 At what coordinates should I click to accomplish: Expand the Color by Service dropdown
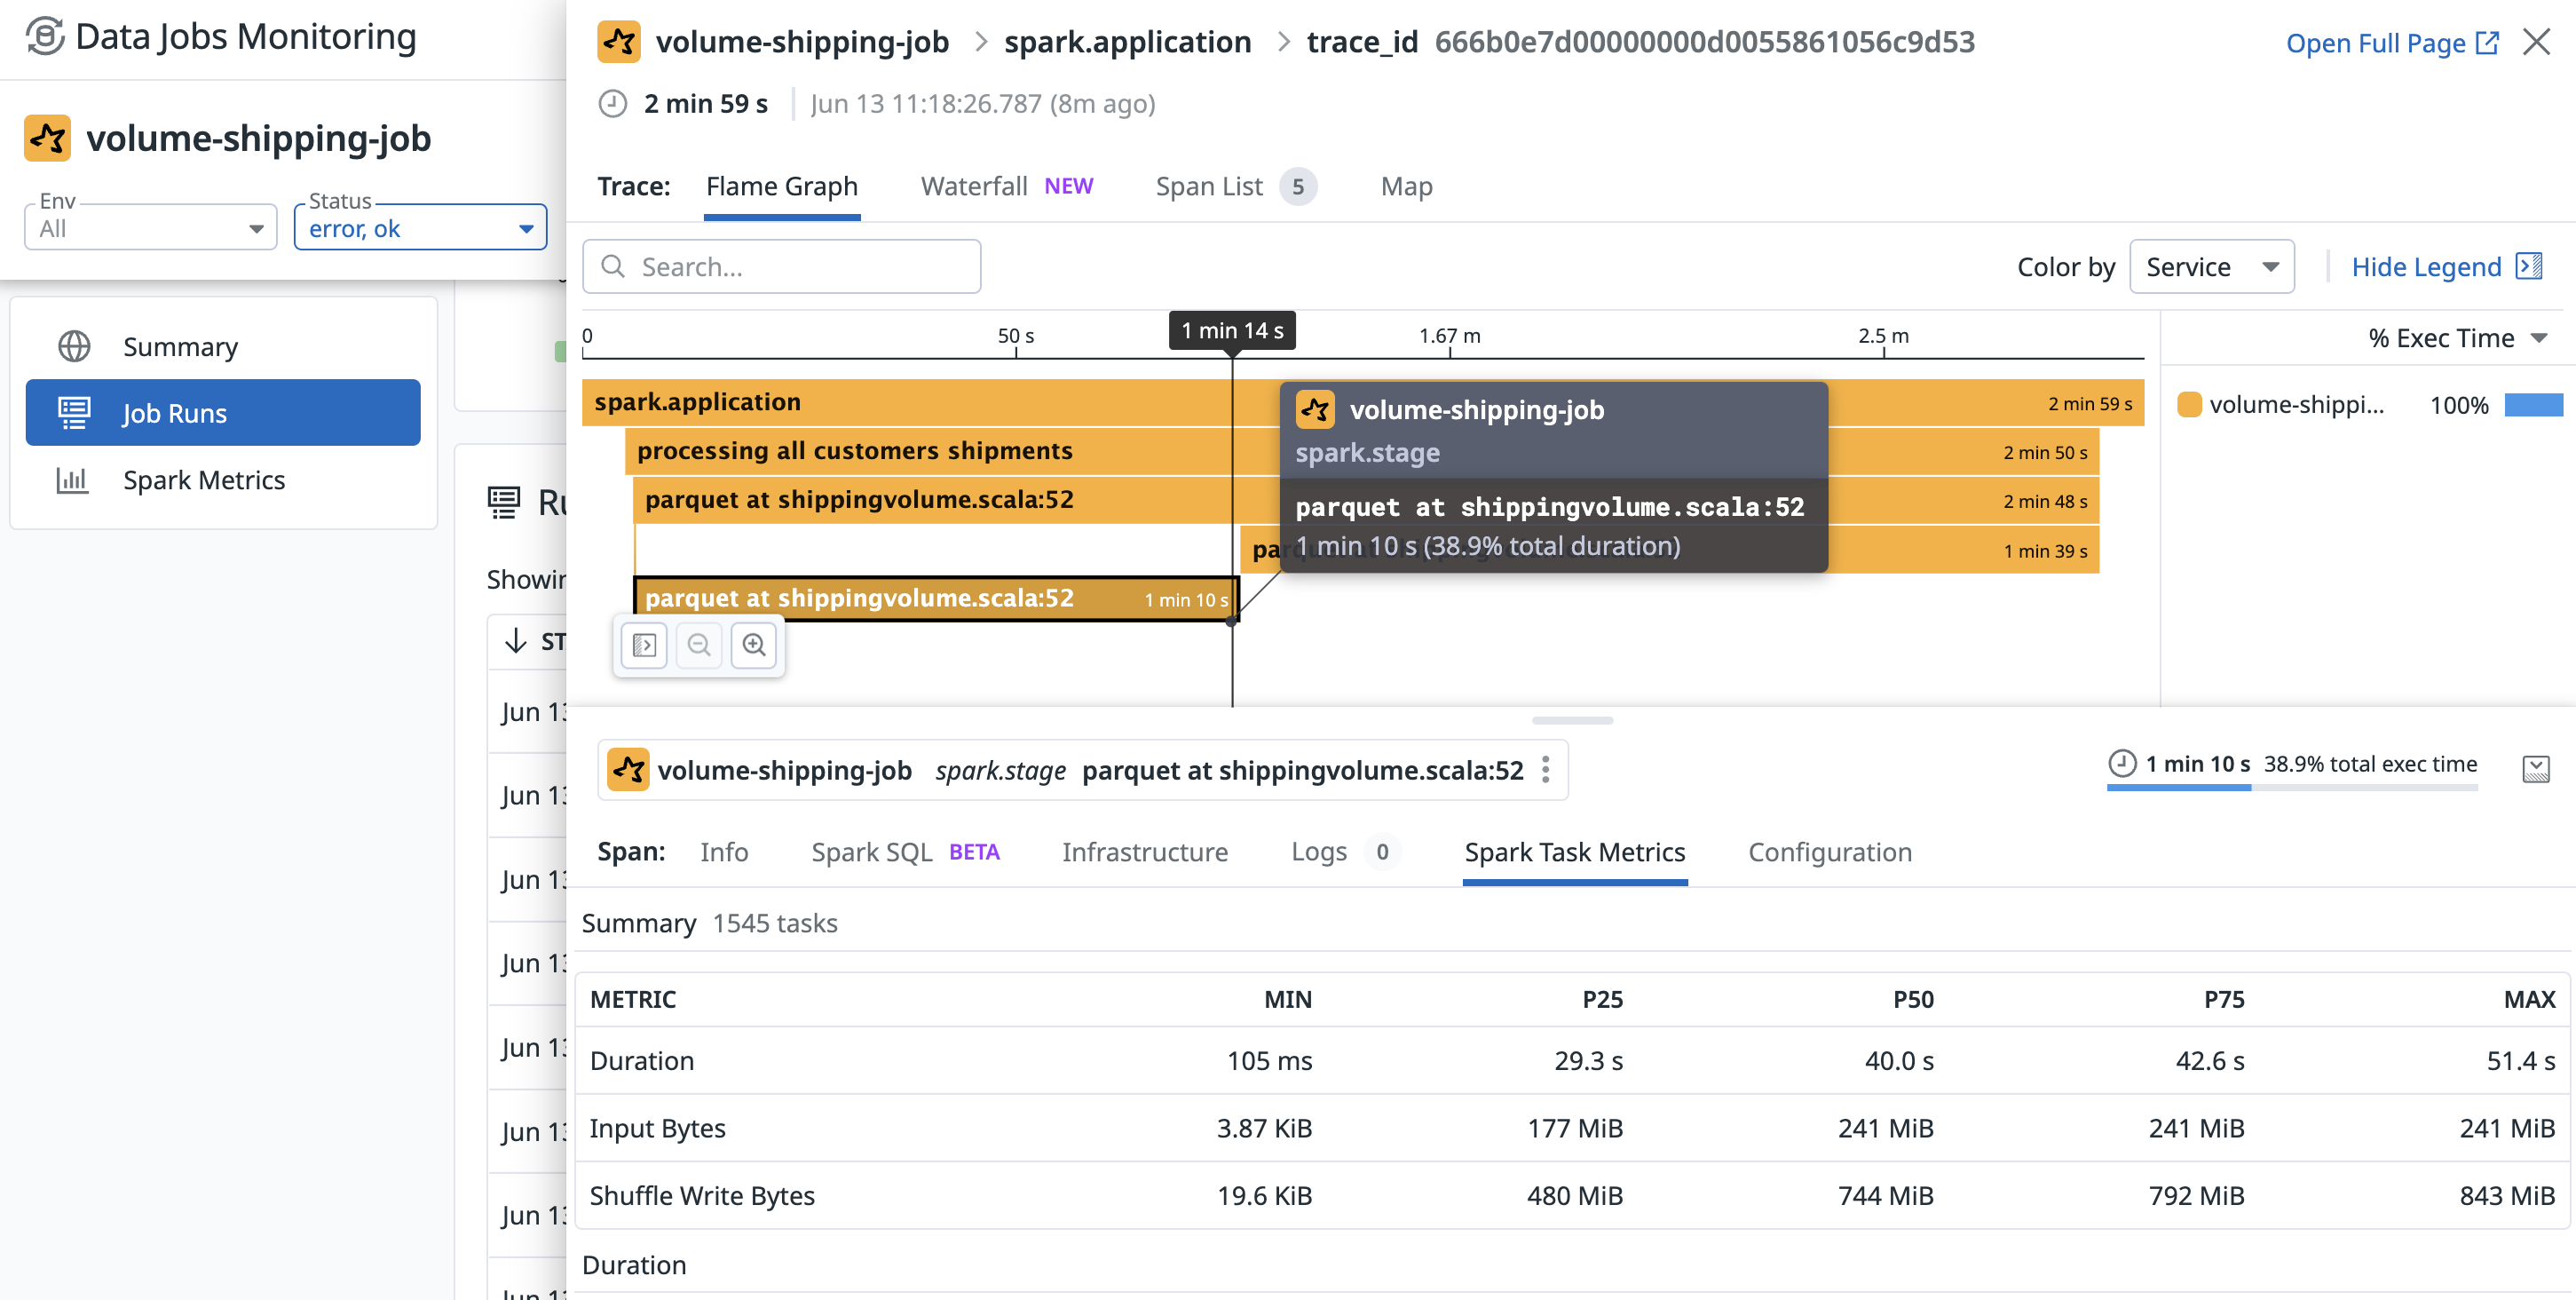[x=2211, y=267]
